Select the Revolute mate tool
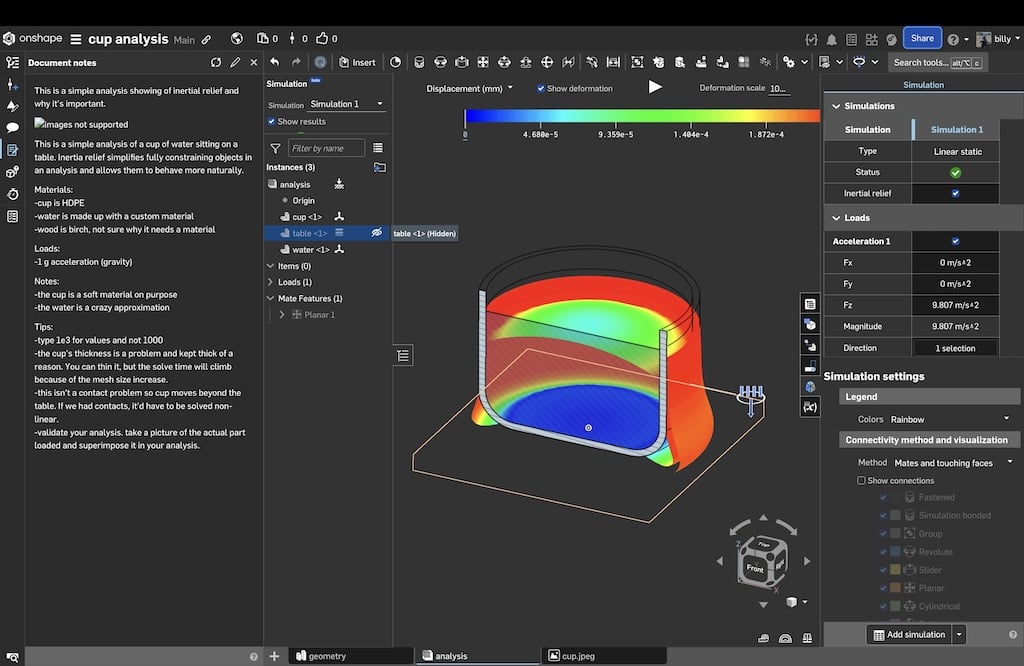 440,62
